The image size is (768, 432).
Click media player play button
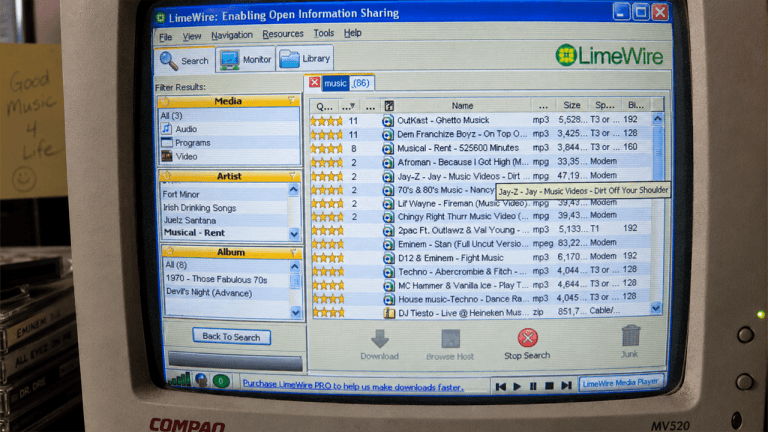517,386
